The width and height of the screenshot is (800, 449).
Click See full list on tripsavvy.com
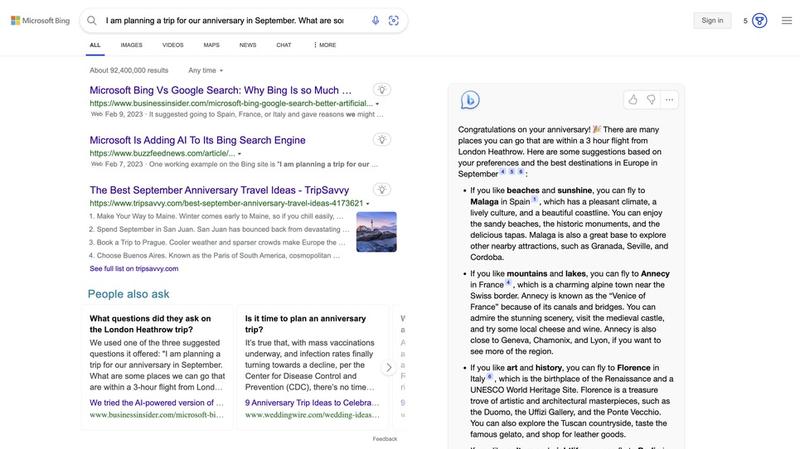(x=134, y=268)
